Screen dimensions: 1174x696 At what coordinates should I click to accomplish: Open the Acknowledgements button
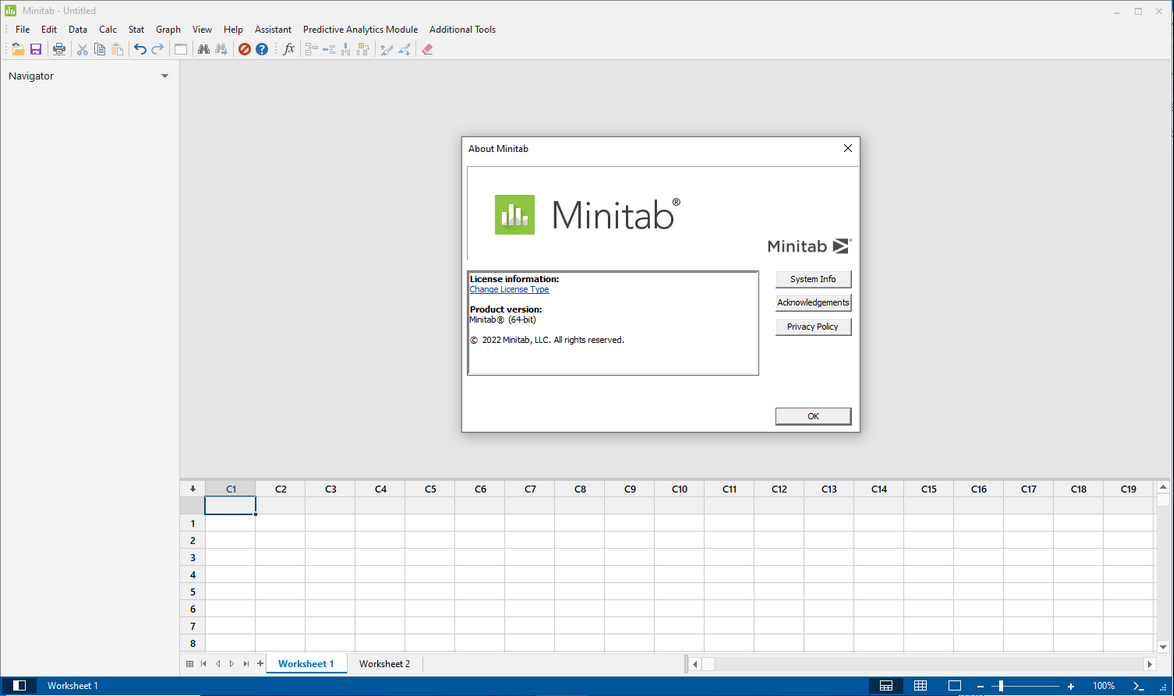[x=813, y=302]
